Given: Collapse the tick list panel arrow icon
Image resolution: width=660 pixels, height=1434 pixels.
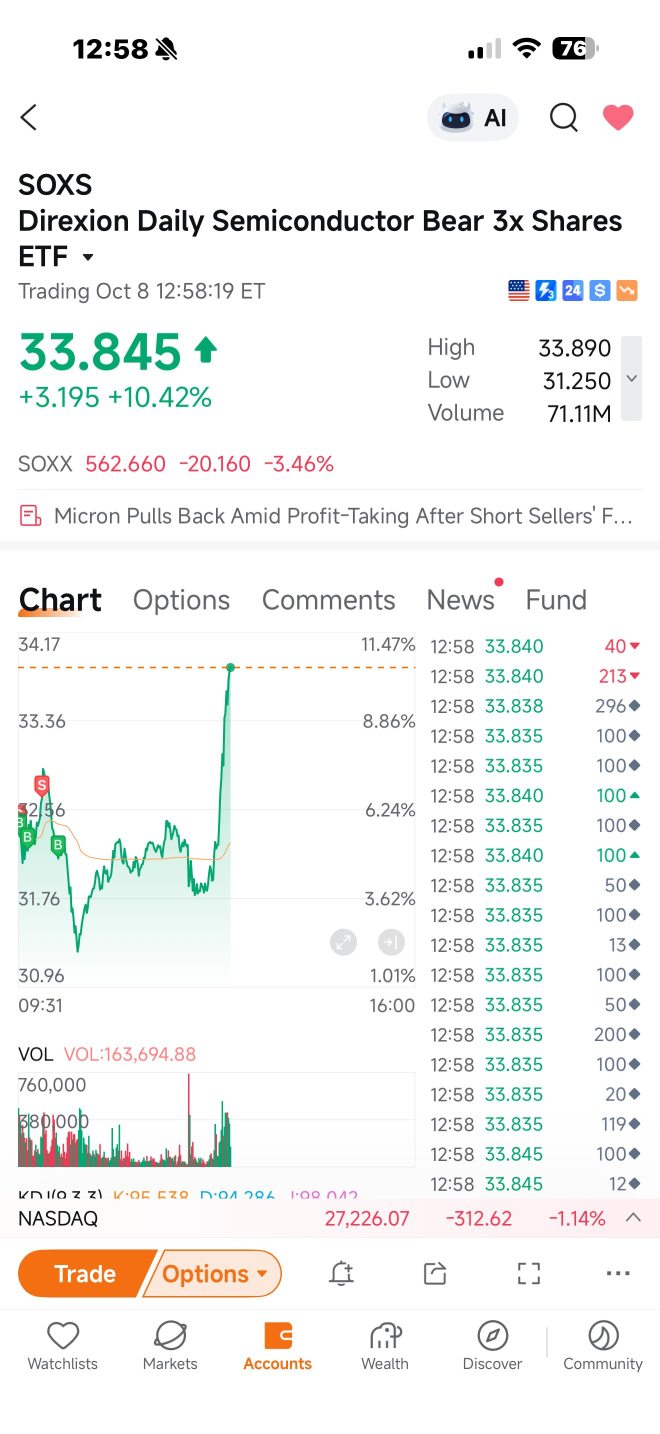Looking at the screenshot, I should pyautogui.click(x=391, y=942).
